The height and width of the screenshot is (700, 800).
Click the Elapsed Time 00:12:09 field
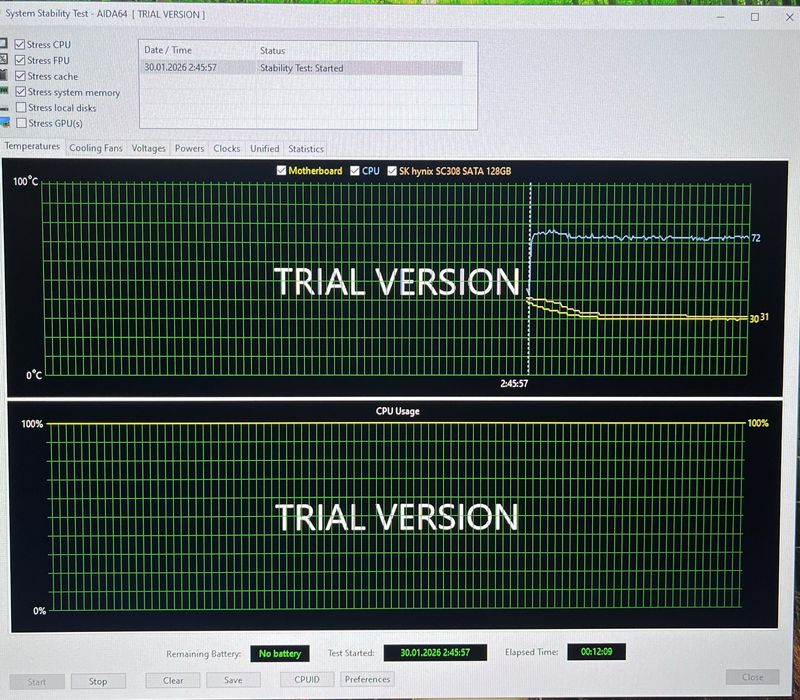[596, 652]
